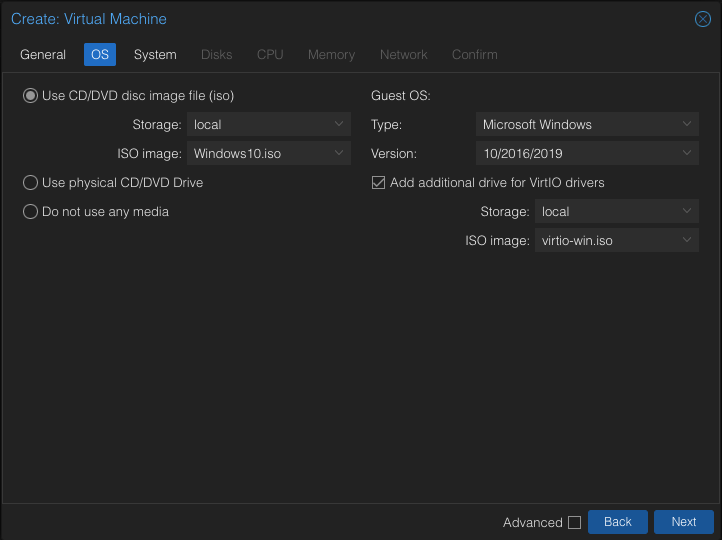Open VirtIO drivers Storage dropdown
Viewport: 722px width, 540px height.
tap(687, 212)
